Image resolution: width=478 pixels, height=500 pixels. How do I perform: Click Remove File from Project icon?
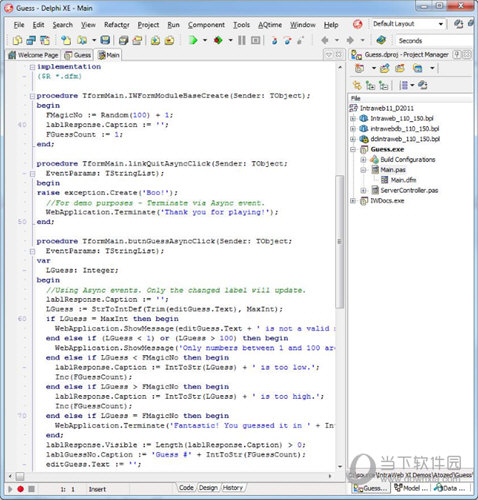coord(169,40)
